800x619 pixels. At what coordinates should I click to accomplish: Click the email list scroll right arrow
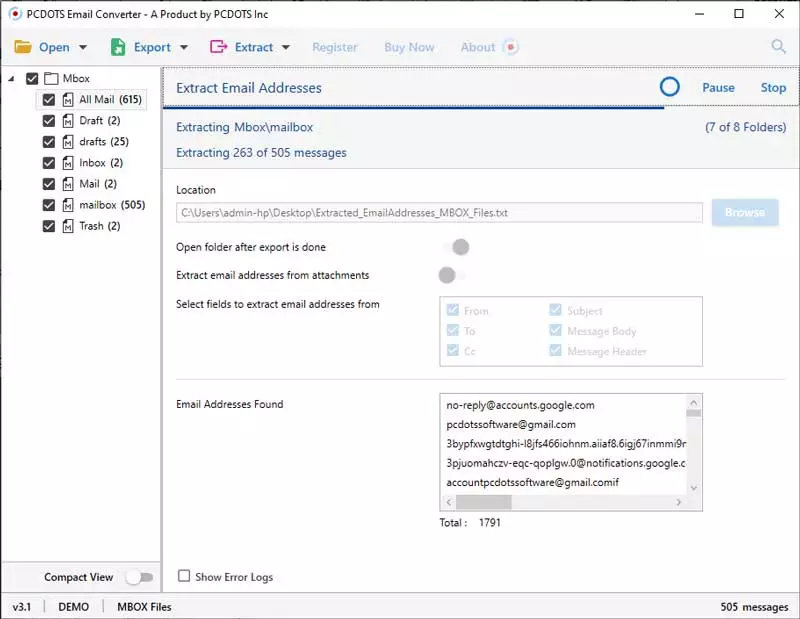click(x=679, y=502)
